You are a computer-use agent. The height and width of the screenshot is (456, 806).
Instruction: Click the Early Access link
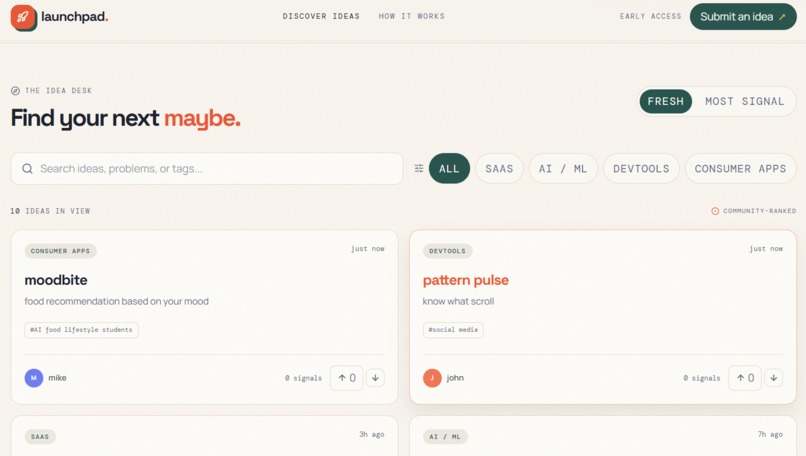point(650,16)
